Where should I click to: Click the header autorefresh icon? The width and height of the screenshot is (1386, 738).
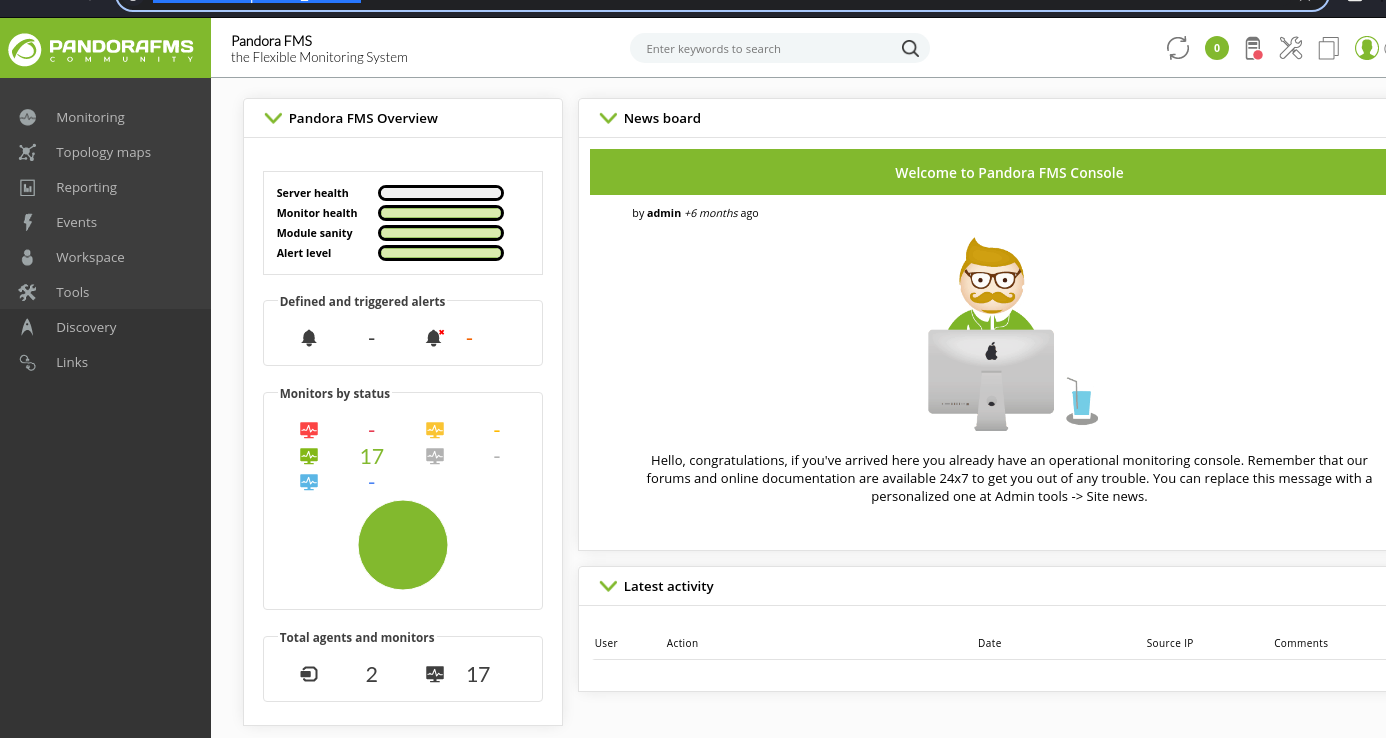[x=1178, y=48]
